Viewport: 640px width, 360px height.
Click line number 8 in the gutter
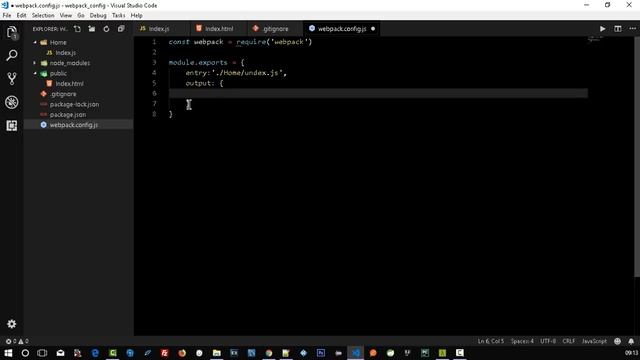[154, 114]
